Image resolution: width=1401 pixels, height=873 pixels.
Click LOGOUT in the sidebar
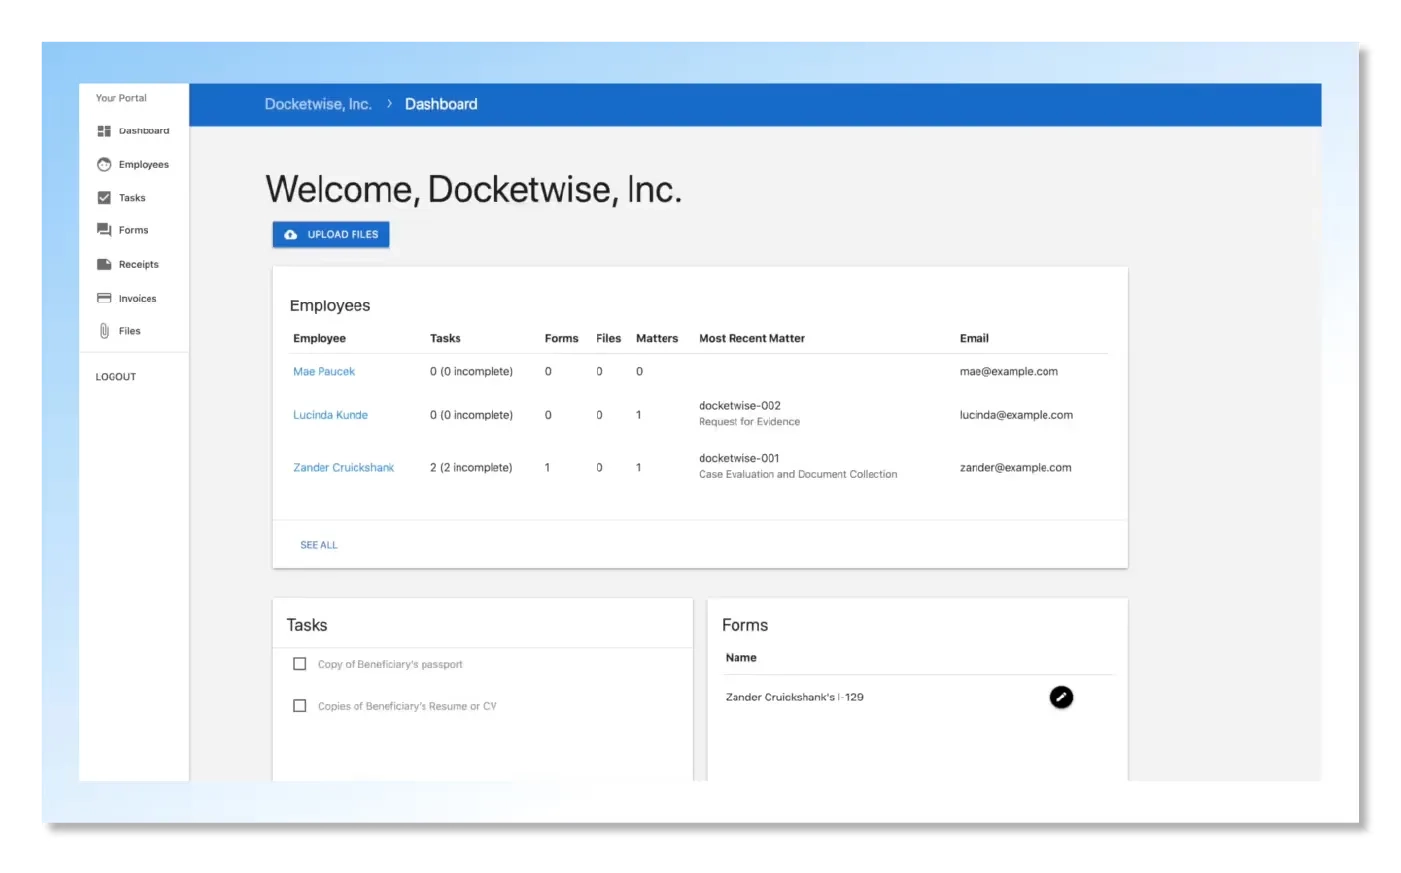(x=115, y=376)
